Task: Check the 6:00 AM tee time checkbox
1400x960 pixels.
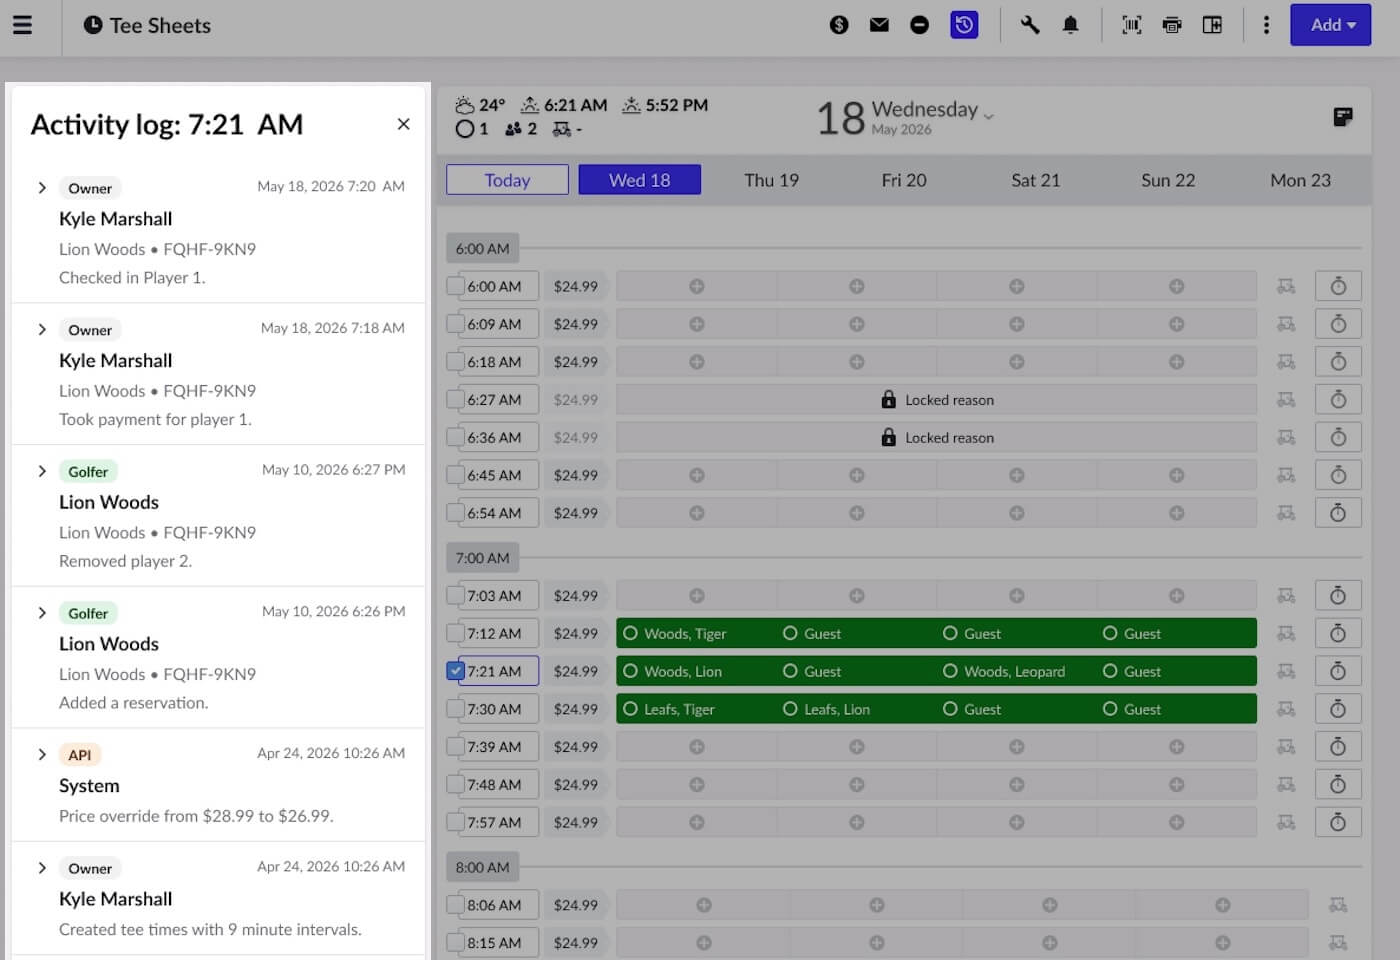Action: (x=456, y=286)
